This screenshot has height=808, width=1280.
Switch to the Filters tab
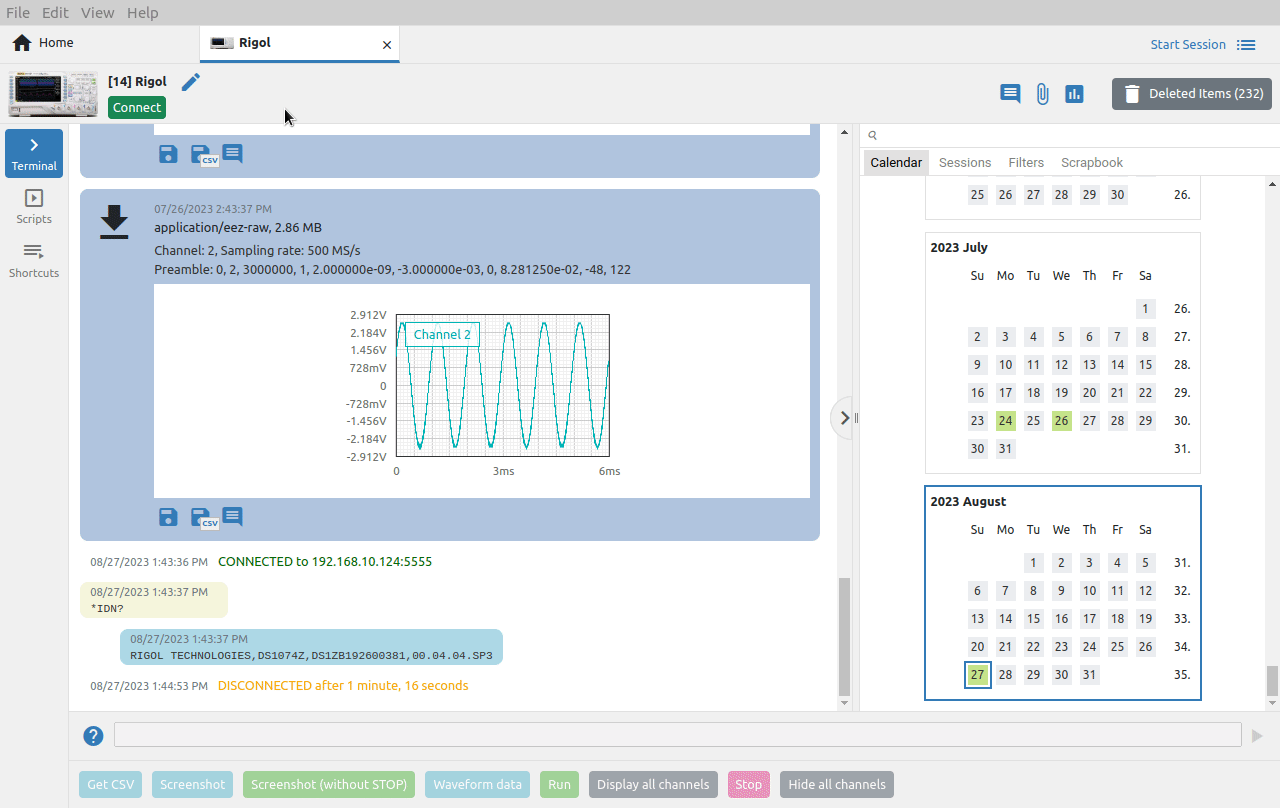click(1026, 162)
